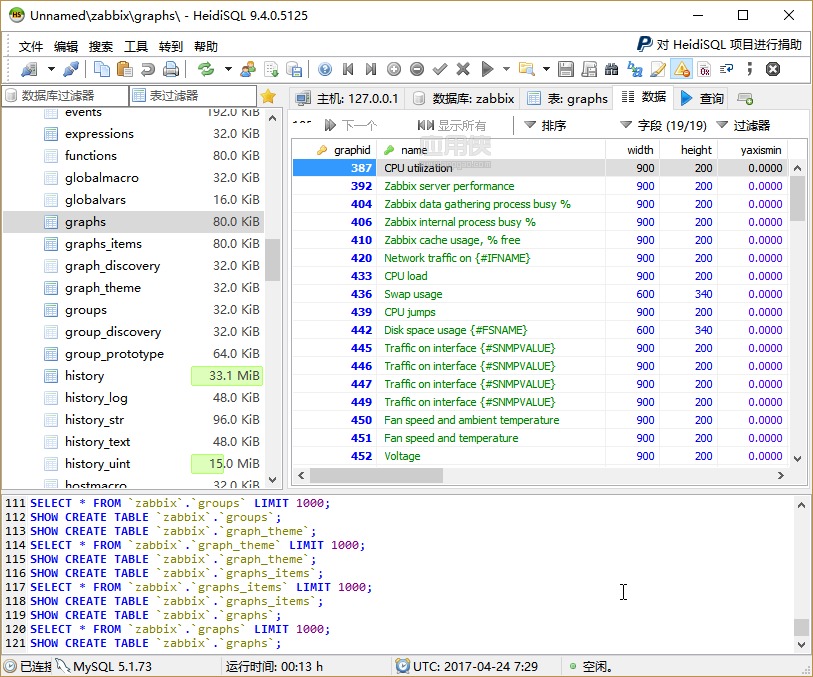Image resolution: width=813 pixels, height=677 pixels.
Task: Click the cancel editing X icon
Action: pos(463,69)
